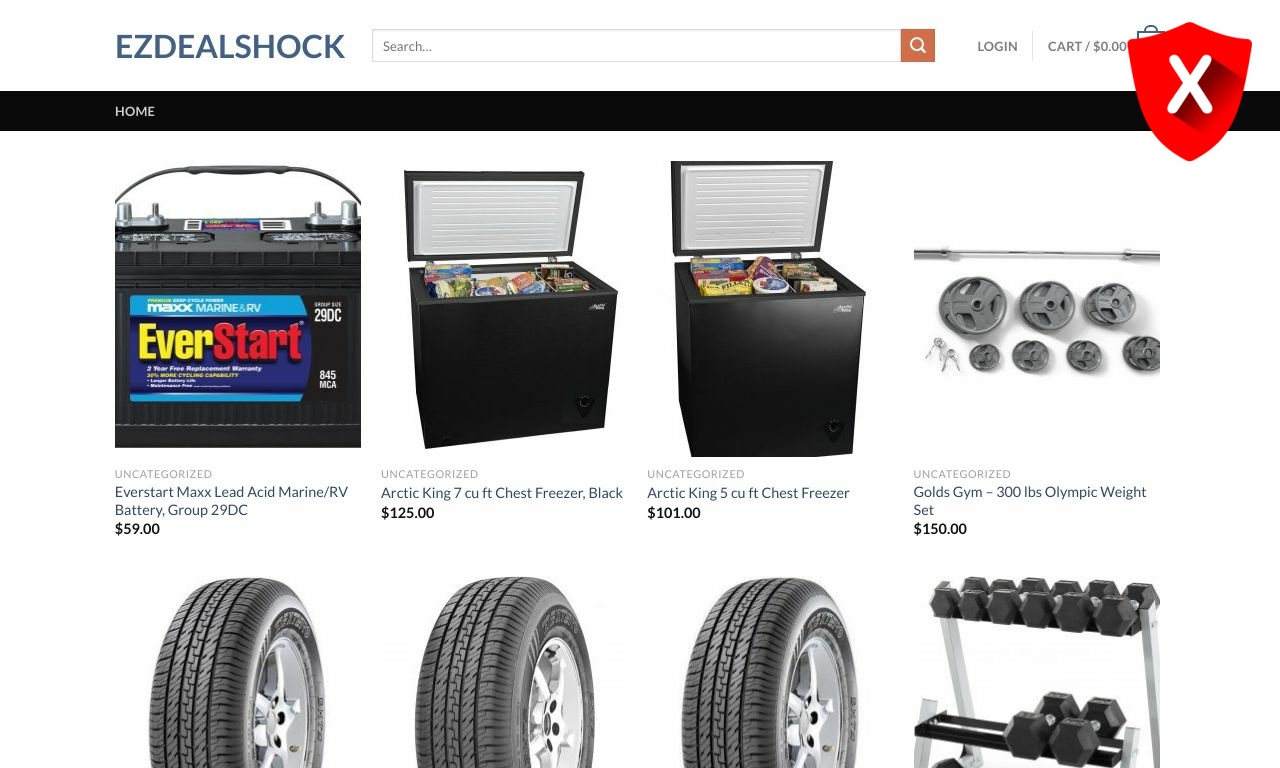Screen dimensions: 1280x768
Task: Click the orange search magnifier button
Action: point(918,45)
